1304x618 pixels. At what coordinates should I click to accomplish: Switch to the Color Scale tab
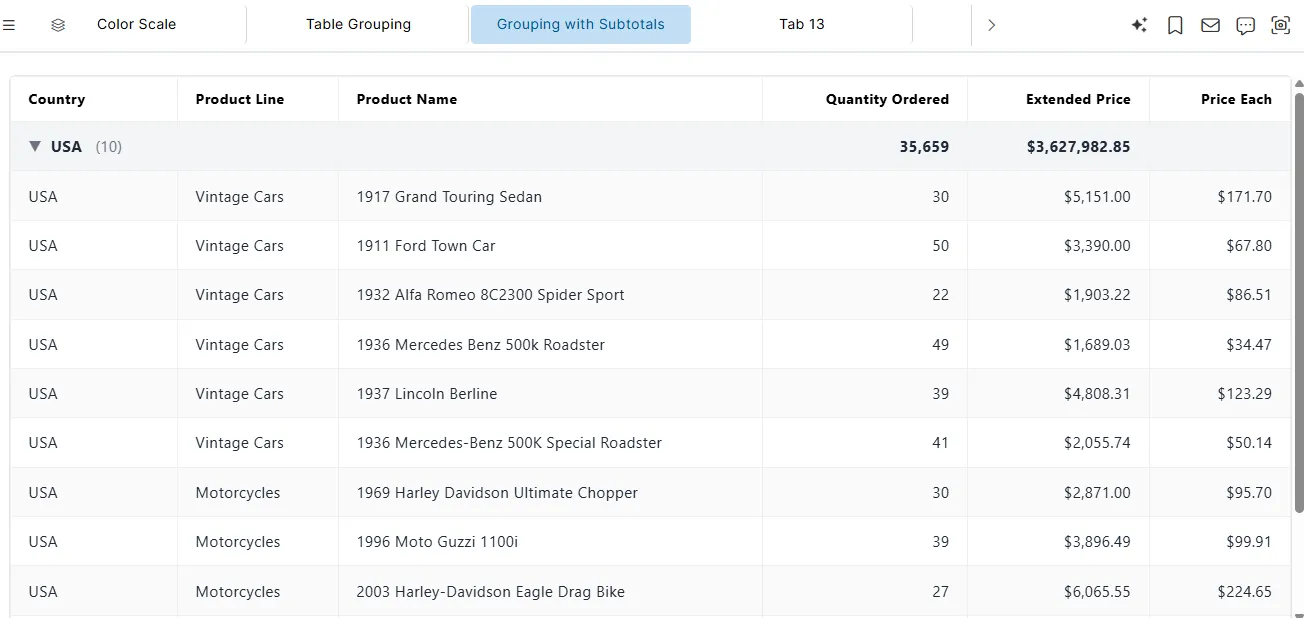135,24
